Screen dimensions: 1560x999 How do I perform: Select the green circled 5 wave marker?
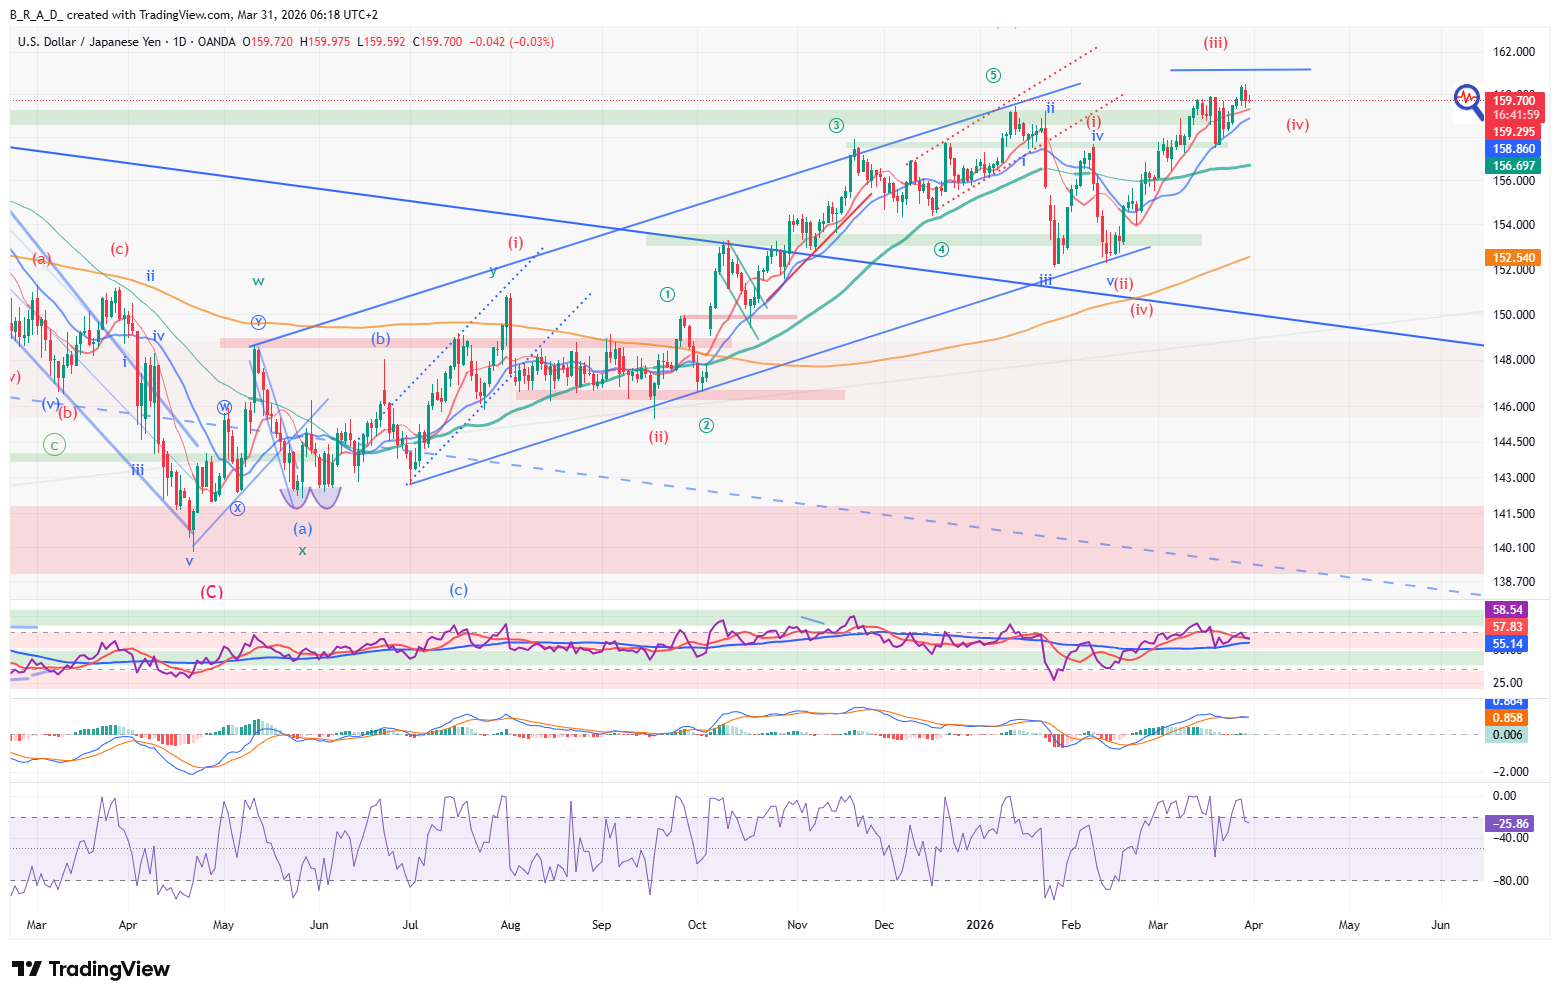point(992,75)
